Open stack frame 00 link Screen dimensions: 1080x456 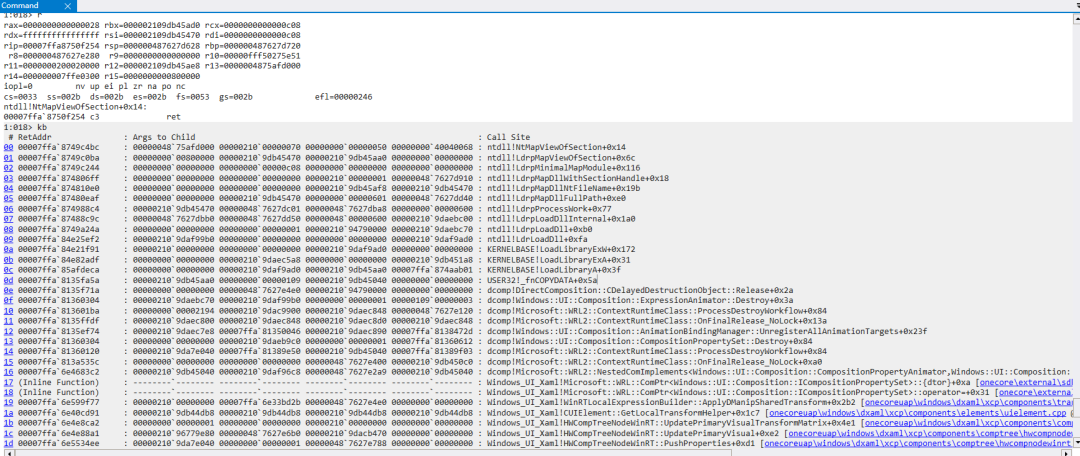point(8,147)
